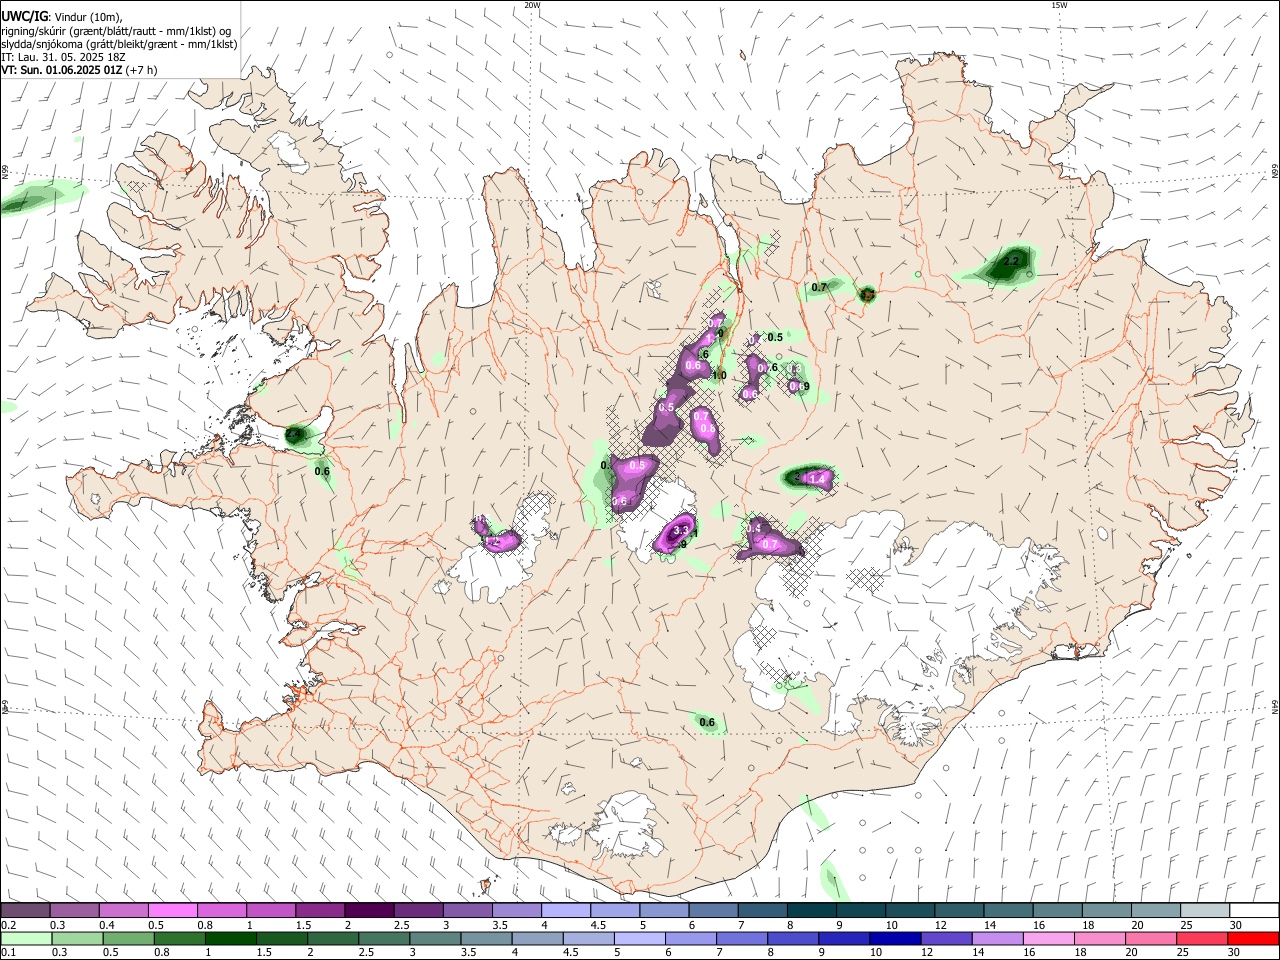Select the rain scale swatch between 0.1 and 0.3
Screen dimensions: 1280x960
pyautogui.click(x=26, y=938)
